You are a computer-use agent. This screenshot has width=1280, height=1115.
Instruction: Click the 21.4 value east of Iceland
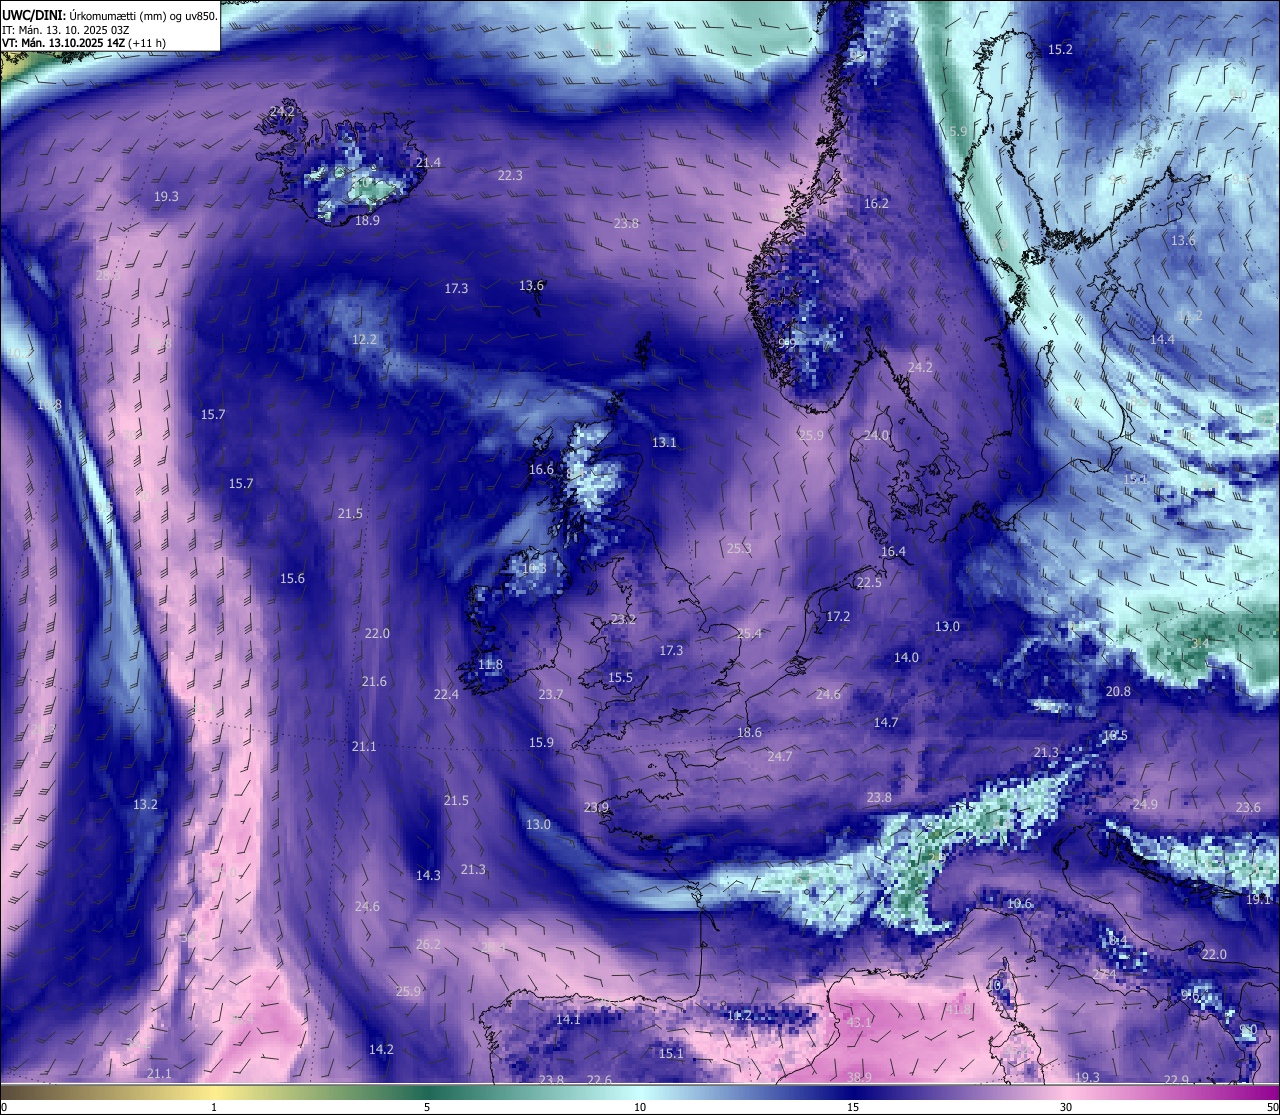pyautogui.click(x=428, y=162)
